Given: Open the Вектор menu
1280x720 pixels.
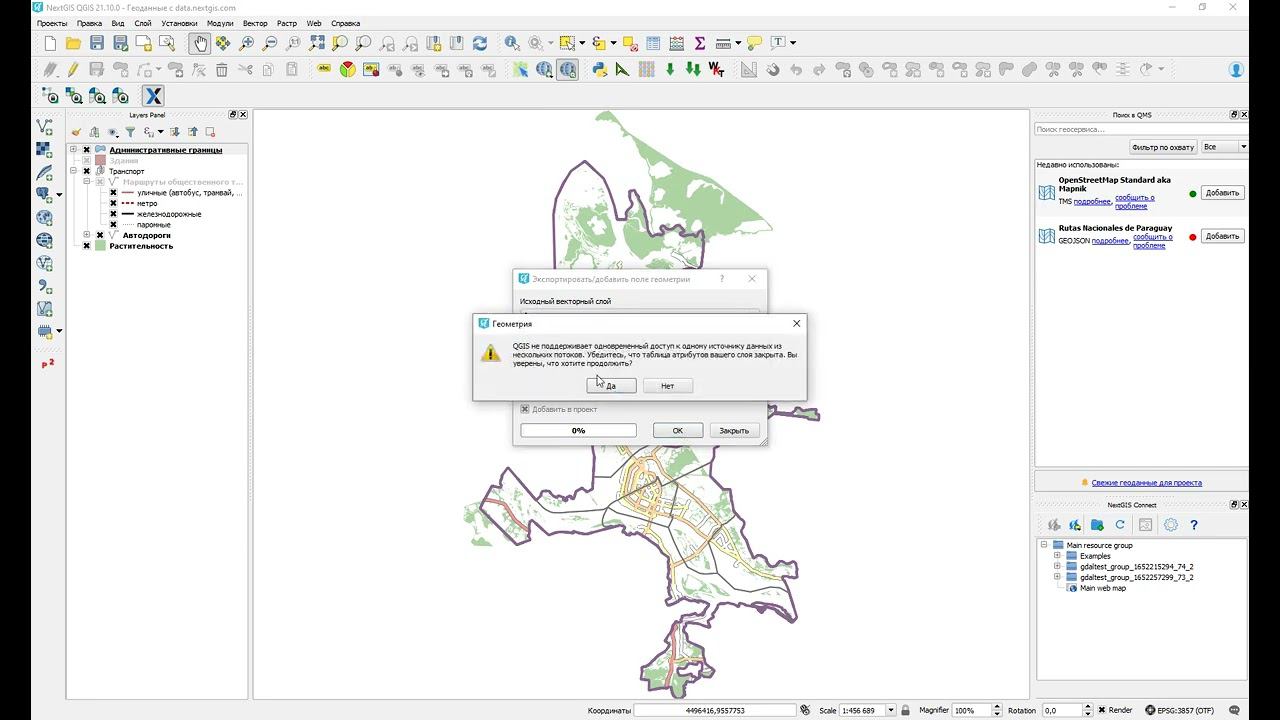Looking at the screenshot, I should tap(255, 22).
